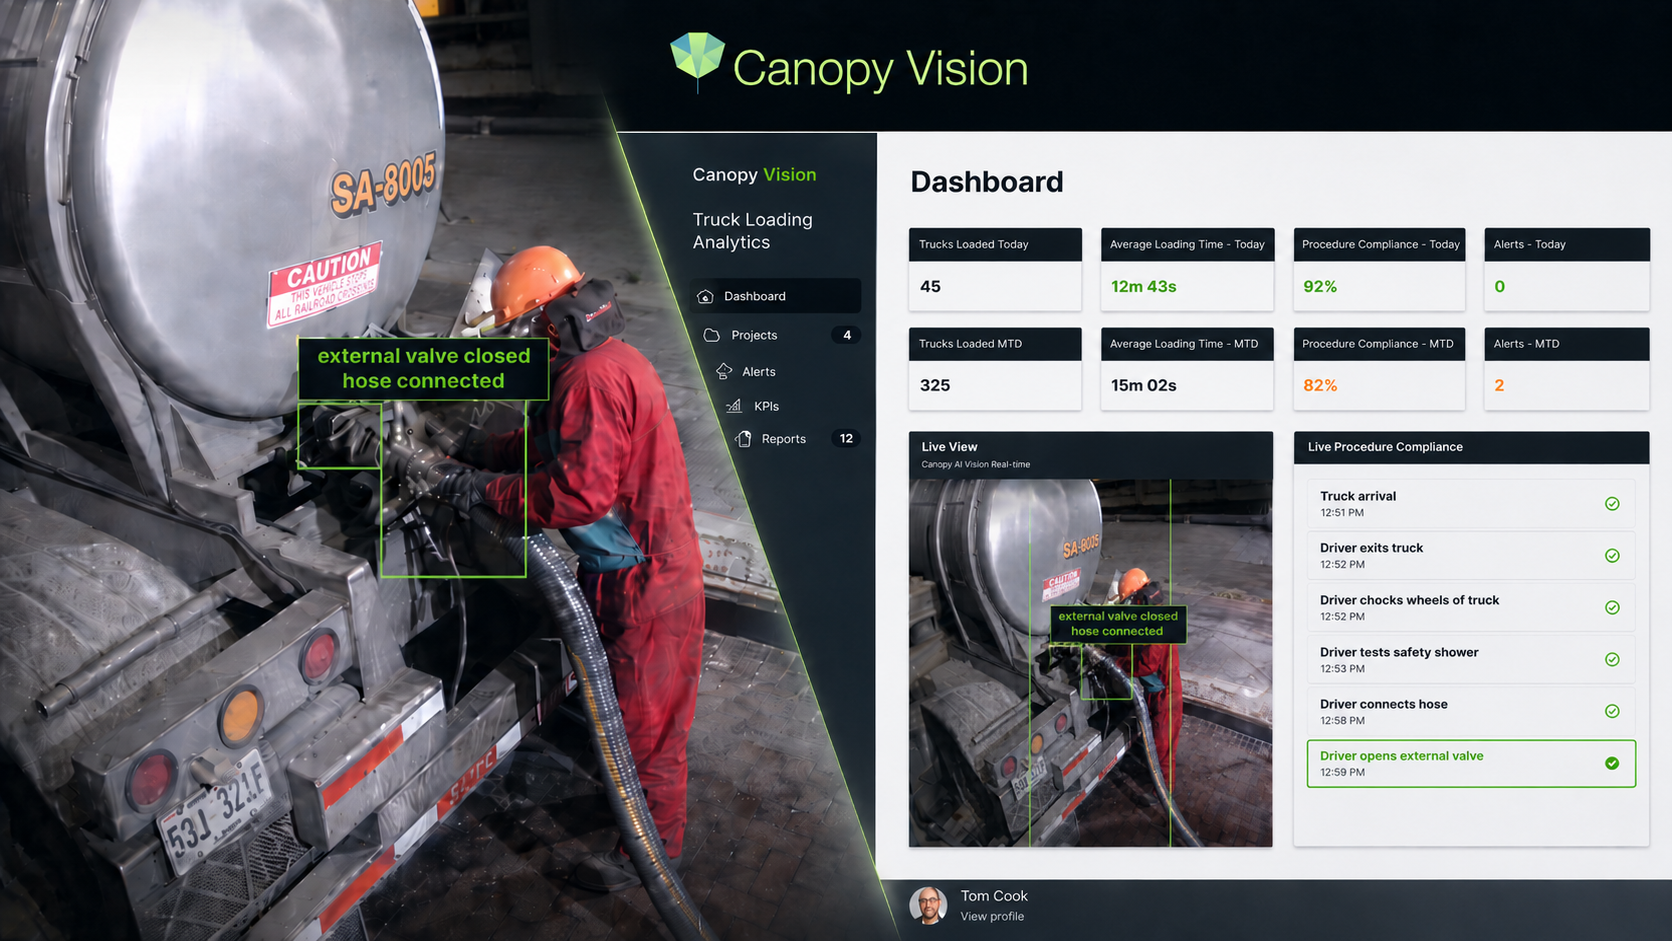Click the Projects folder icon
The height and width of the screenshot is (941, 1672).
pyautogui.click(x=712, y=335)
